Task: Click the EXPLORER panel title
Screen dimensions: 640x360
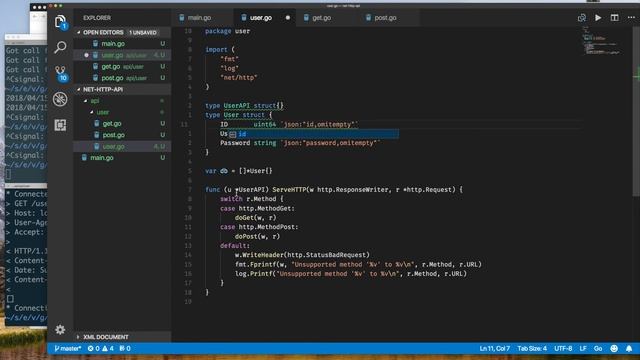Action: tap(97, 18)
